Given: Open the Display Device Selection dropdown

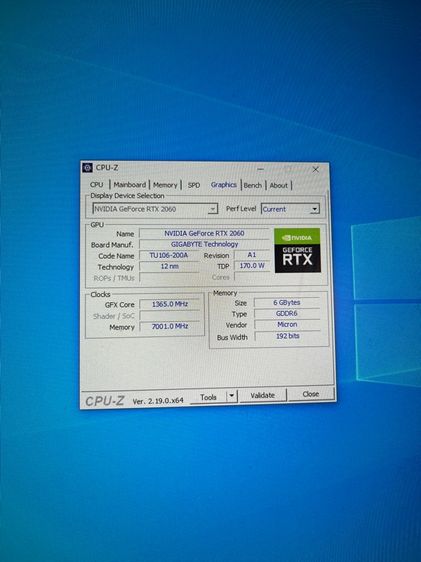Looking at the screenshot, I should click(x=155, y=209).
